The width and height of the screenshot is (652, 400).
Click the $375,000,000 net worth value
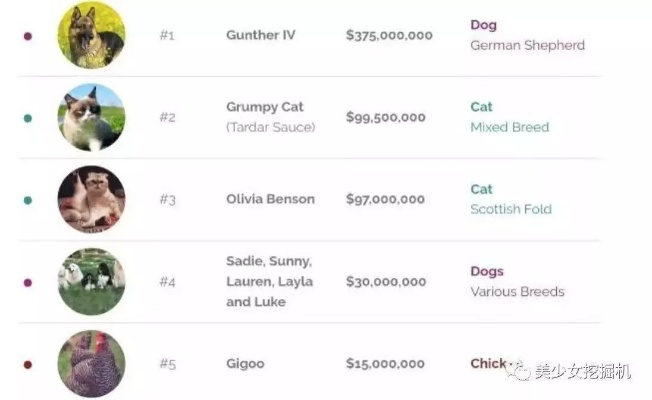(389, 35)
